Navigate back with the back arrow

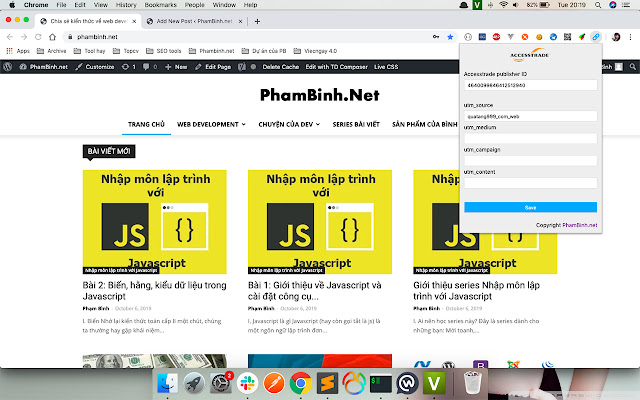[x=10, y=37]
